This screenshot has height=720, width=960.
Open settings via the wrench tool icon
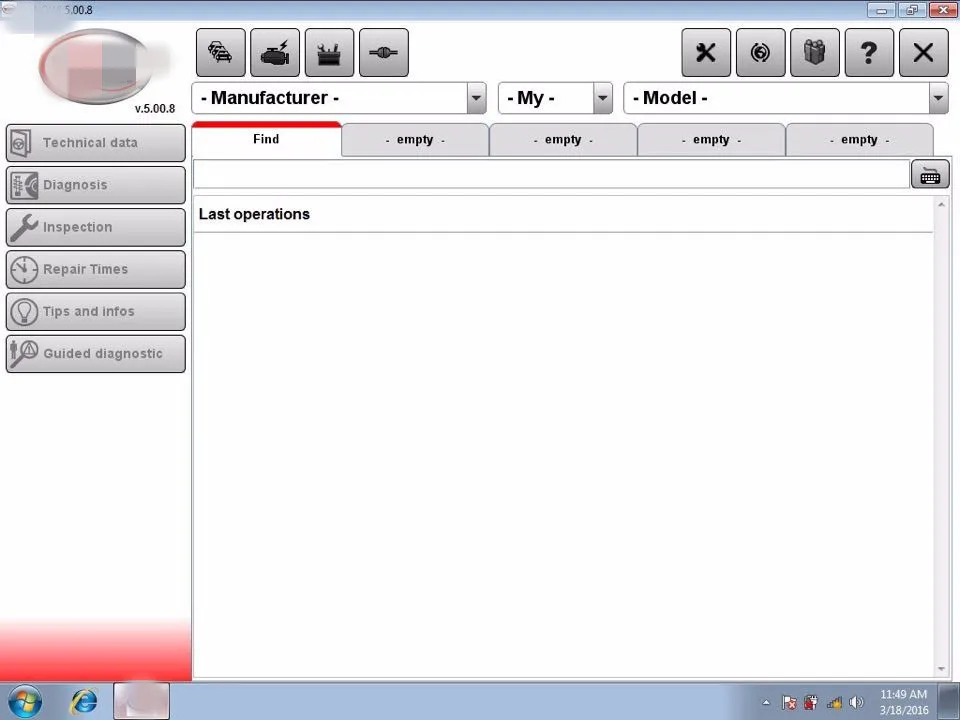click(706, 52)
